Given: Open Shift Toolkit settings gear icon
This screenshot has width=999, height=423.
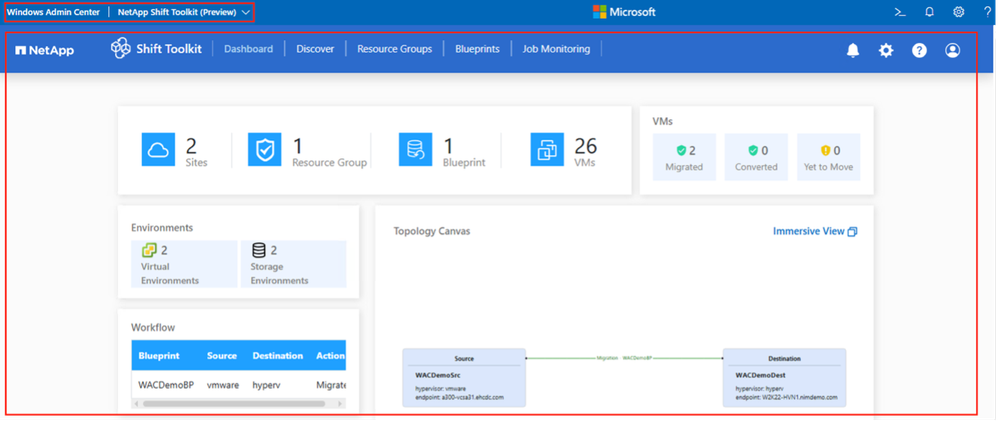Looking at the screenshot, I should coord(886,50).
